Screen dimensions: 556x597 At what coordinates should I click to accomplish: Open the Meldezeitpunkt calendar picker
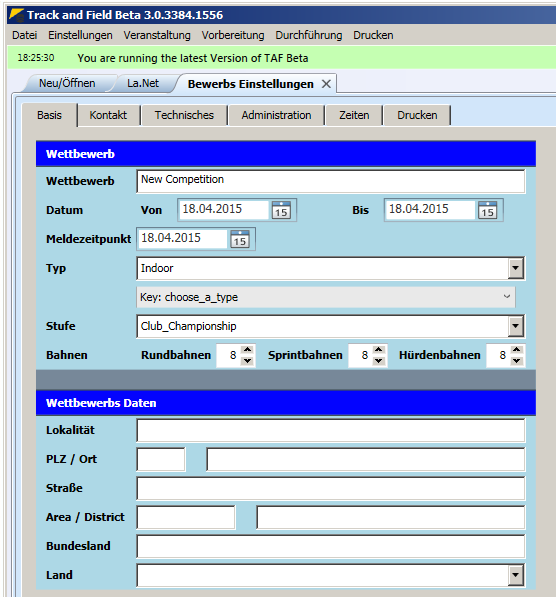click(x=240, y=239)
